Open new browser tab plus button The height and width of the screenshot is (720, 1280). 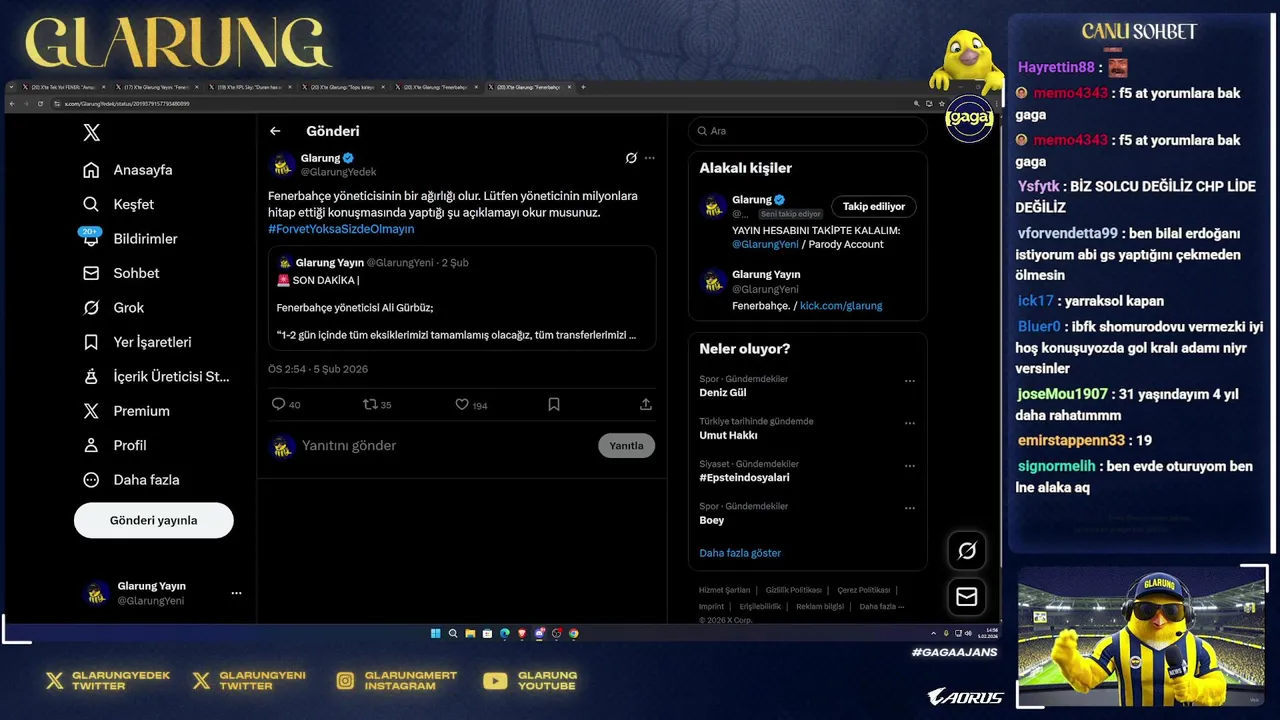(584, 87)
